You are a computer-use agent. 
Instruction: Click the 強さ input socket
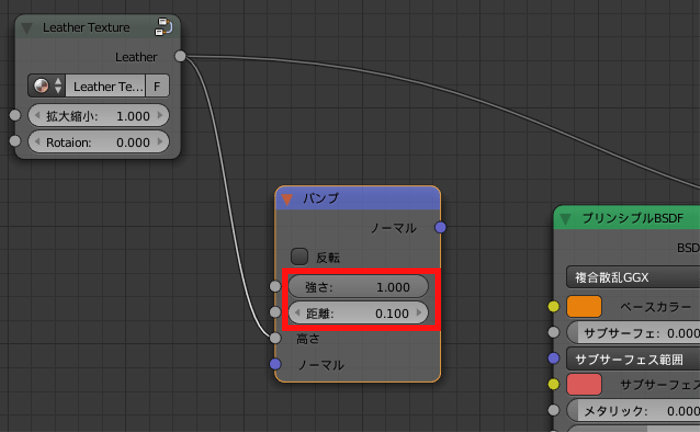[x=275, y=286]
